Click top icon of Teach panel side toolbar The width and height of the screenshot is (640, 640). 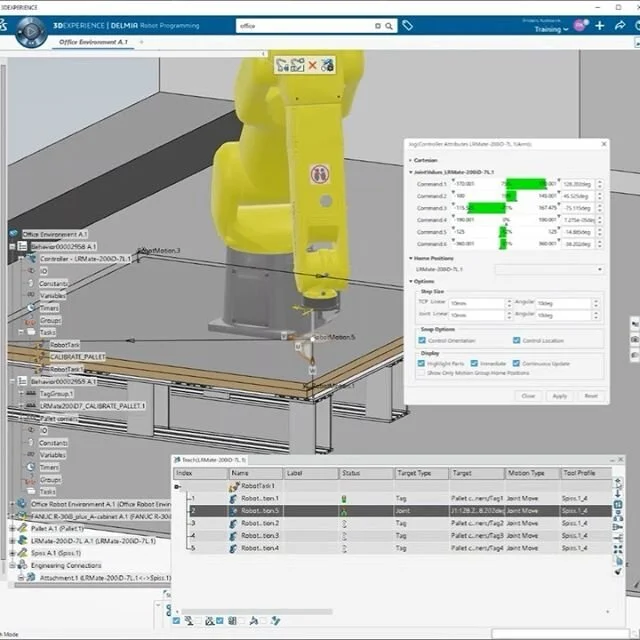[x=618, y=482]
